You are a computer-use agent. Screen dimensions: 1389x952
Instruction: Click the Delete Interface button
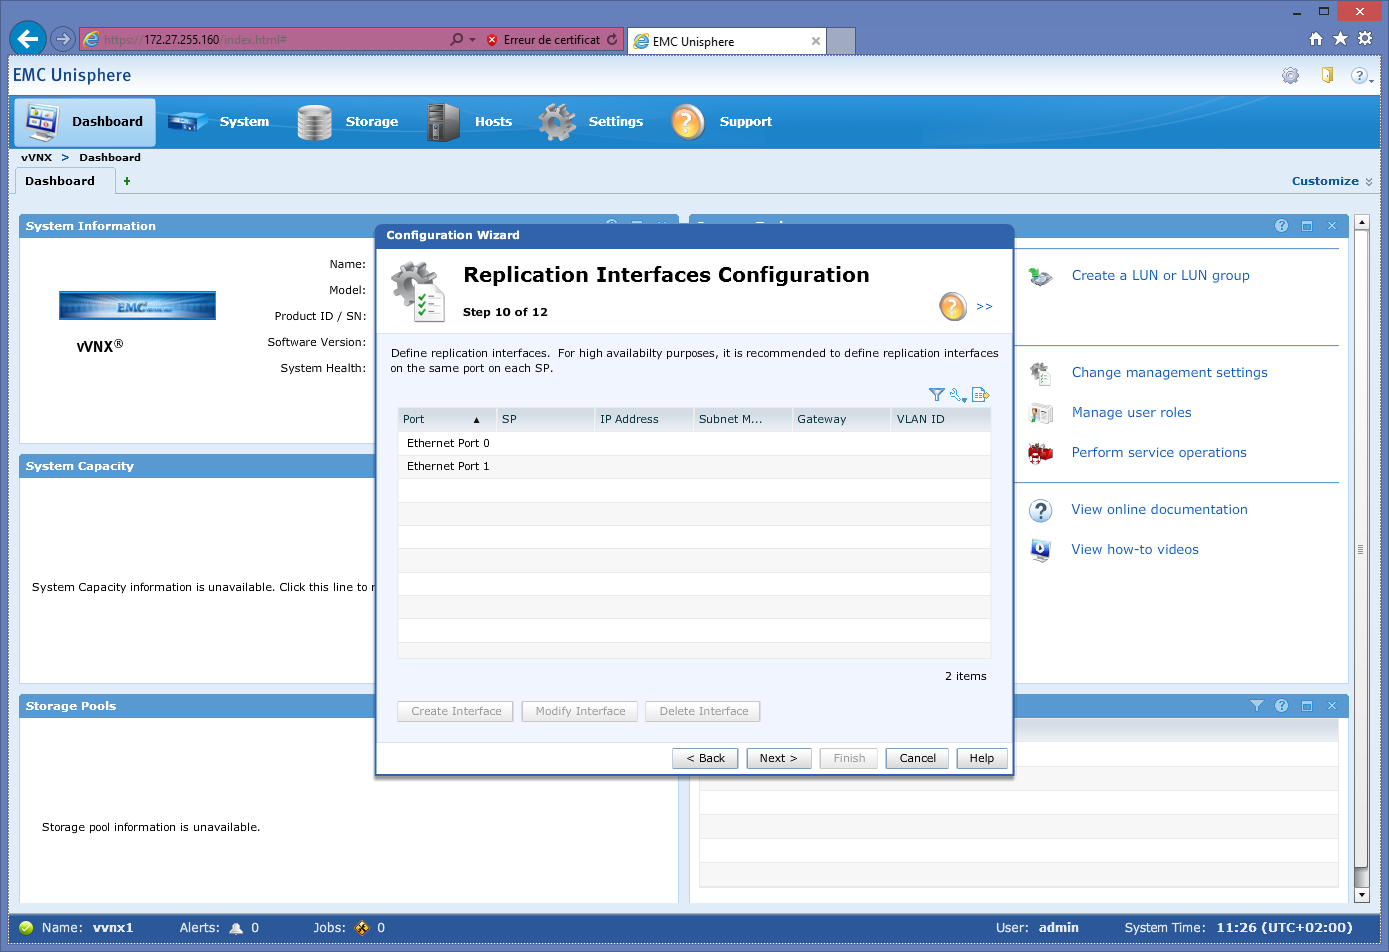point(704,711)
